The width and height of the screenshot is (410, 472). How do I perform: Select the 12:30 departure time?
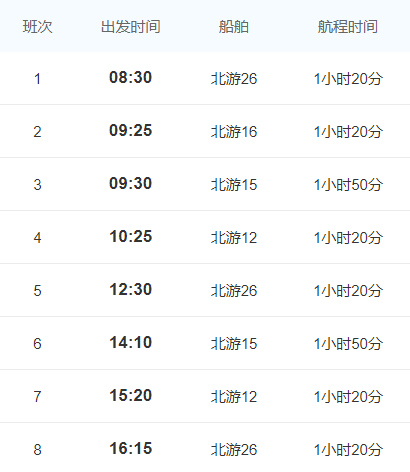[131, 289]
